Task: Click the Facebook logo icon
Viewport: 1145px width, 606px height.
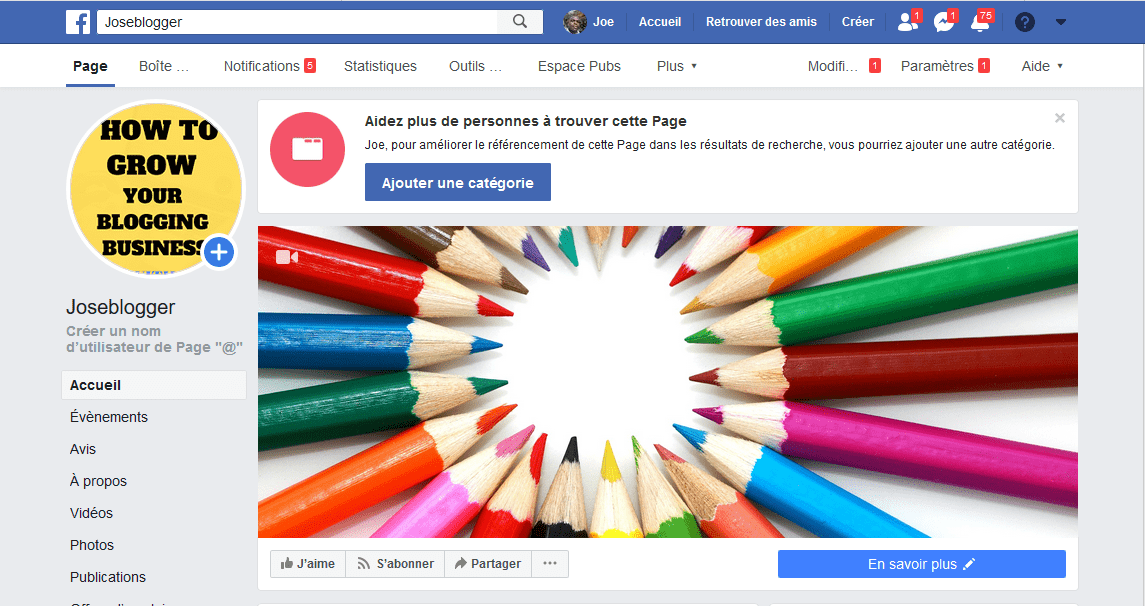Action: [x=78, y=22]
